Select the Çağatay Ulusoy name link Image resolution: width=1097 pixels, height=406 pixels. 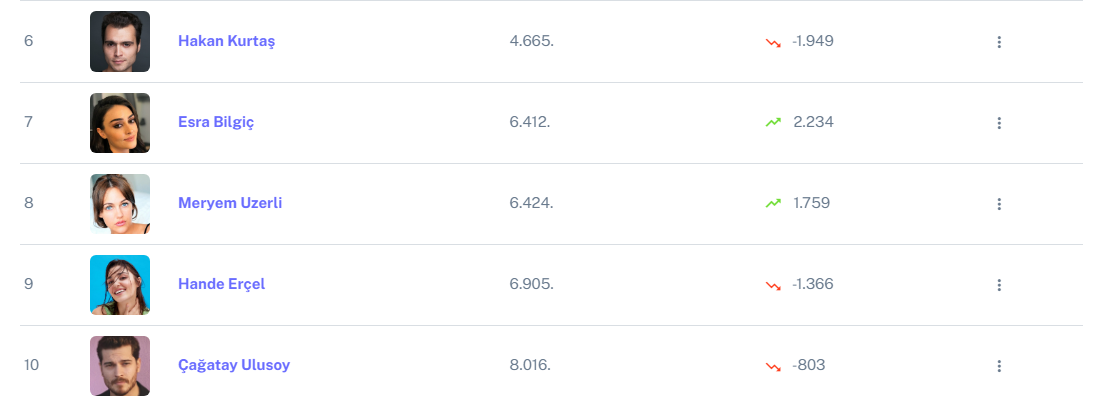coord(234,365)
